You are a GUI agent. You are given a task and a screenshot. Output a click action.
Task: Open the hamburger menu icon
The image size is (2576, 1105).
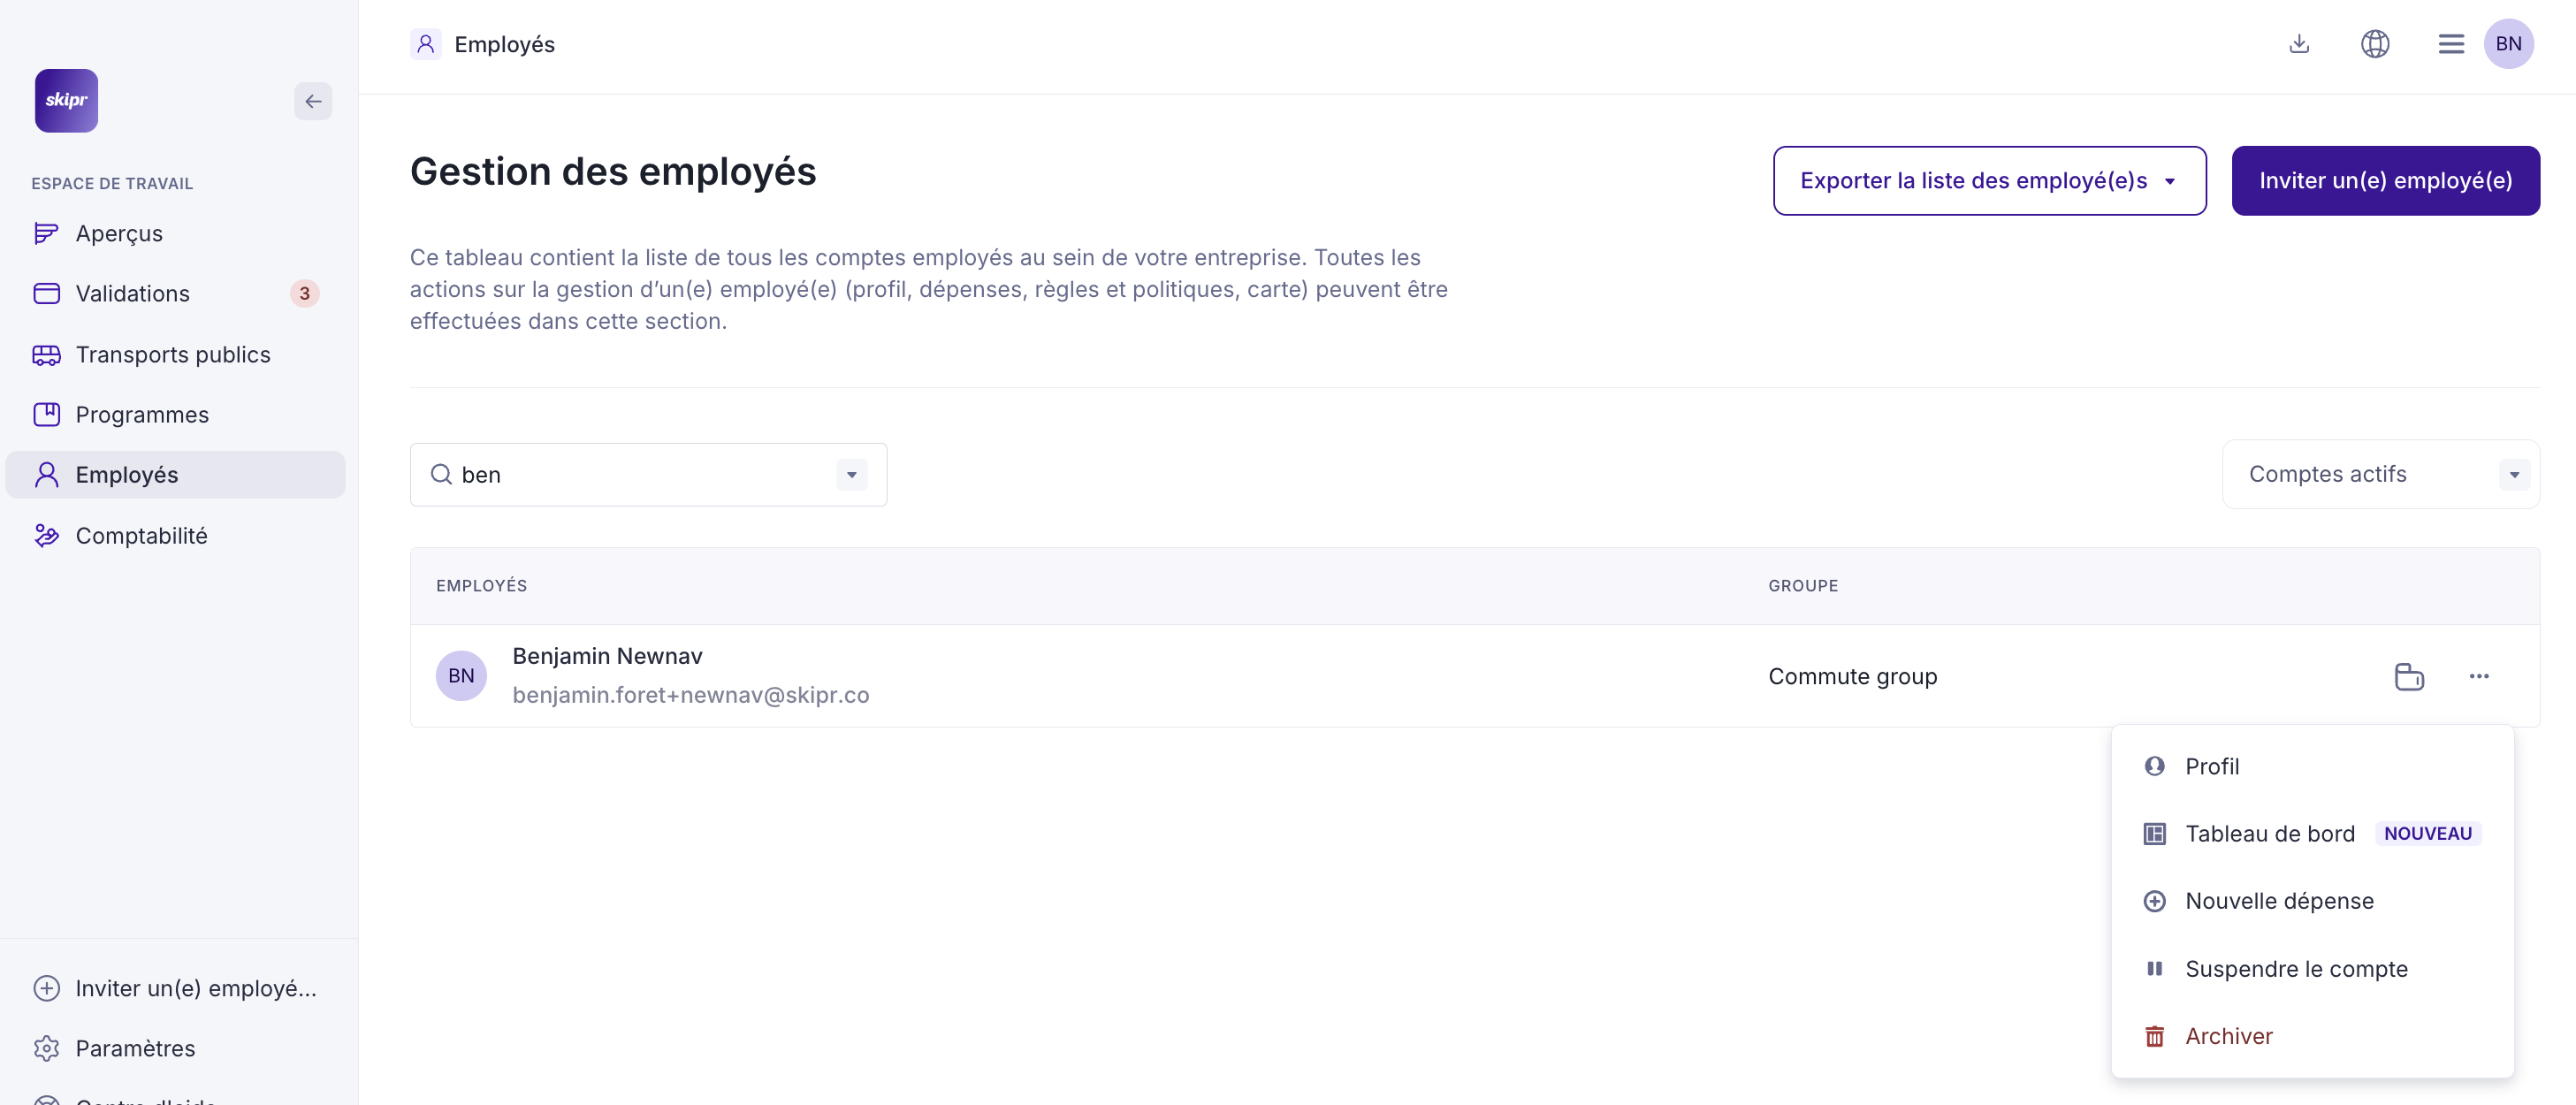2450,44
